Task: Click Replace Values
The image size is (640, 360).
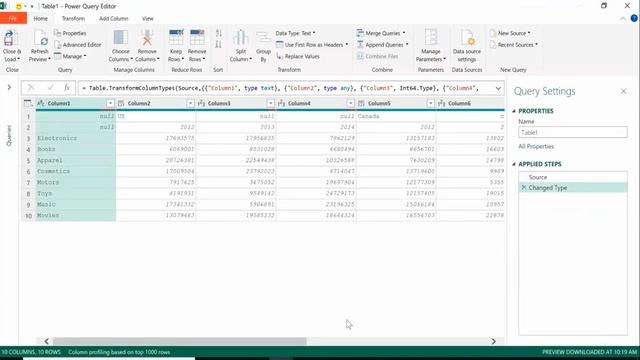Action: tap(298, 56)
